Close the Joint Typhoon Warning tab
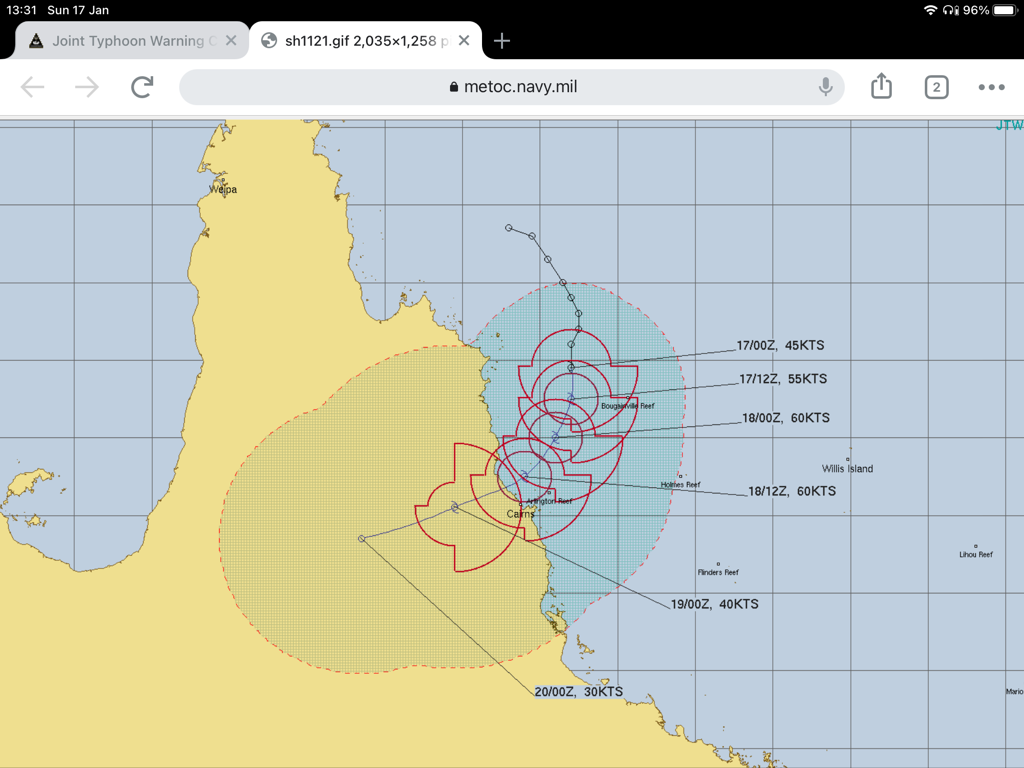Image resolution: width=1024 pixels, height=768 pixels. click(x=231, y=40)
